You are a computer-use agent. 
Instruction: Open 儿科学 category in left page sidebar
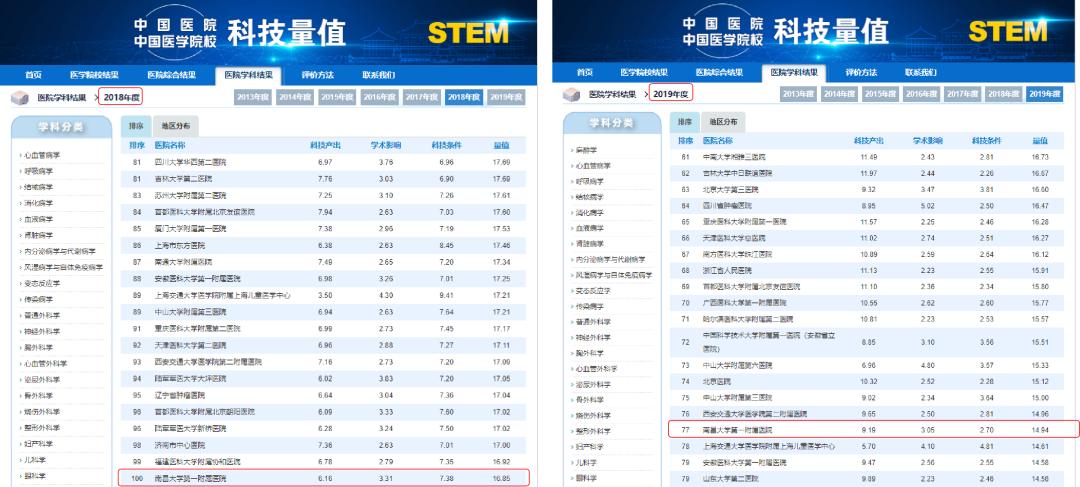[x=34, y=459]
